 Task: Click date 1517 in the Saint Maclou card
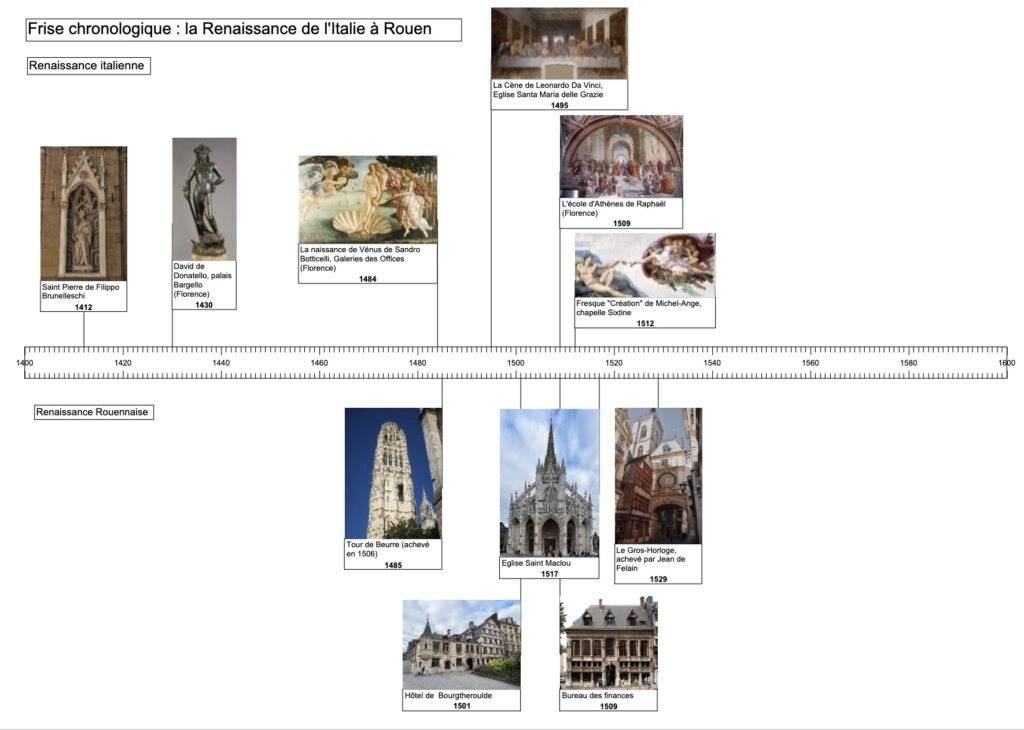pyautogui.click(x=550, y=574)
